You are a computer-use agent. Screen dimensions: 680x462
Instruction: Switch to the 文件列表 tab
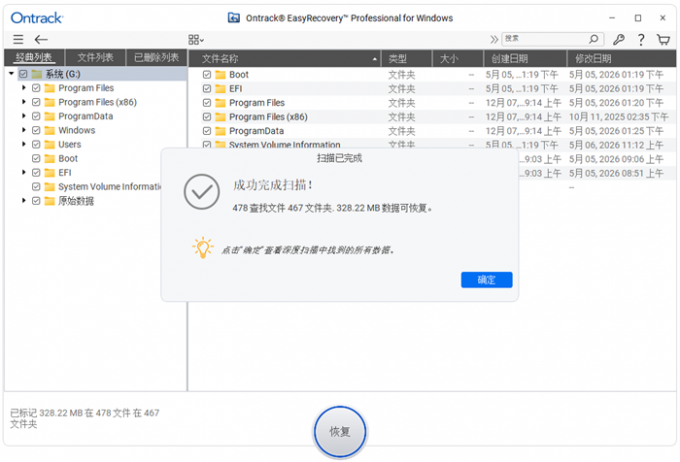point(95,57)
